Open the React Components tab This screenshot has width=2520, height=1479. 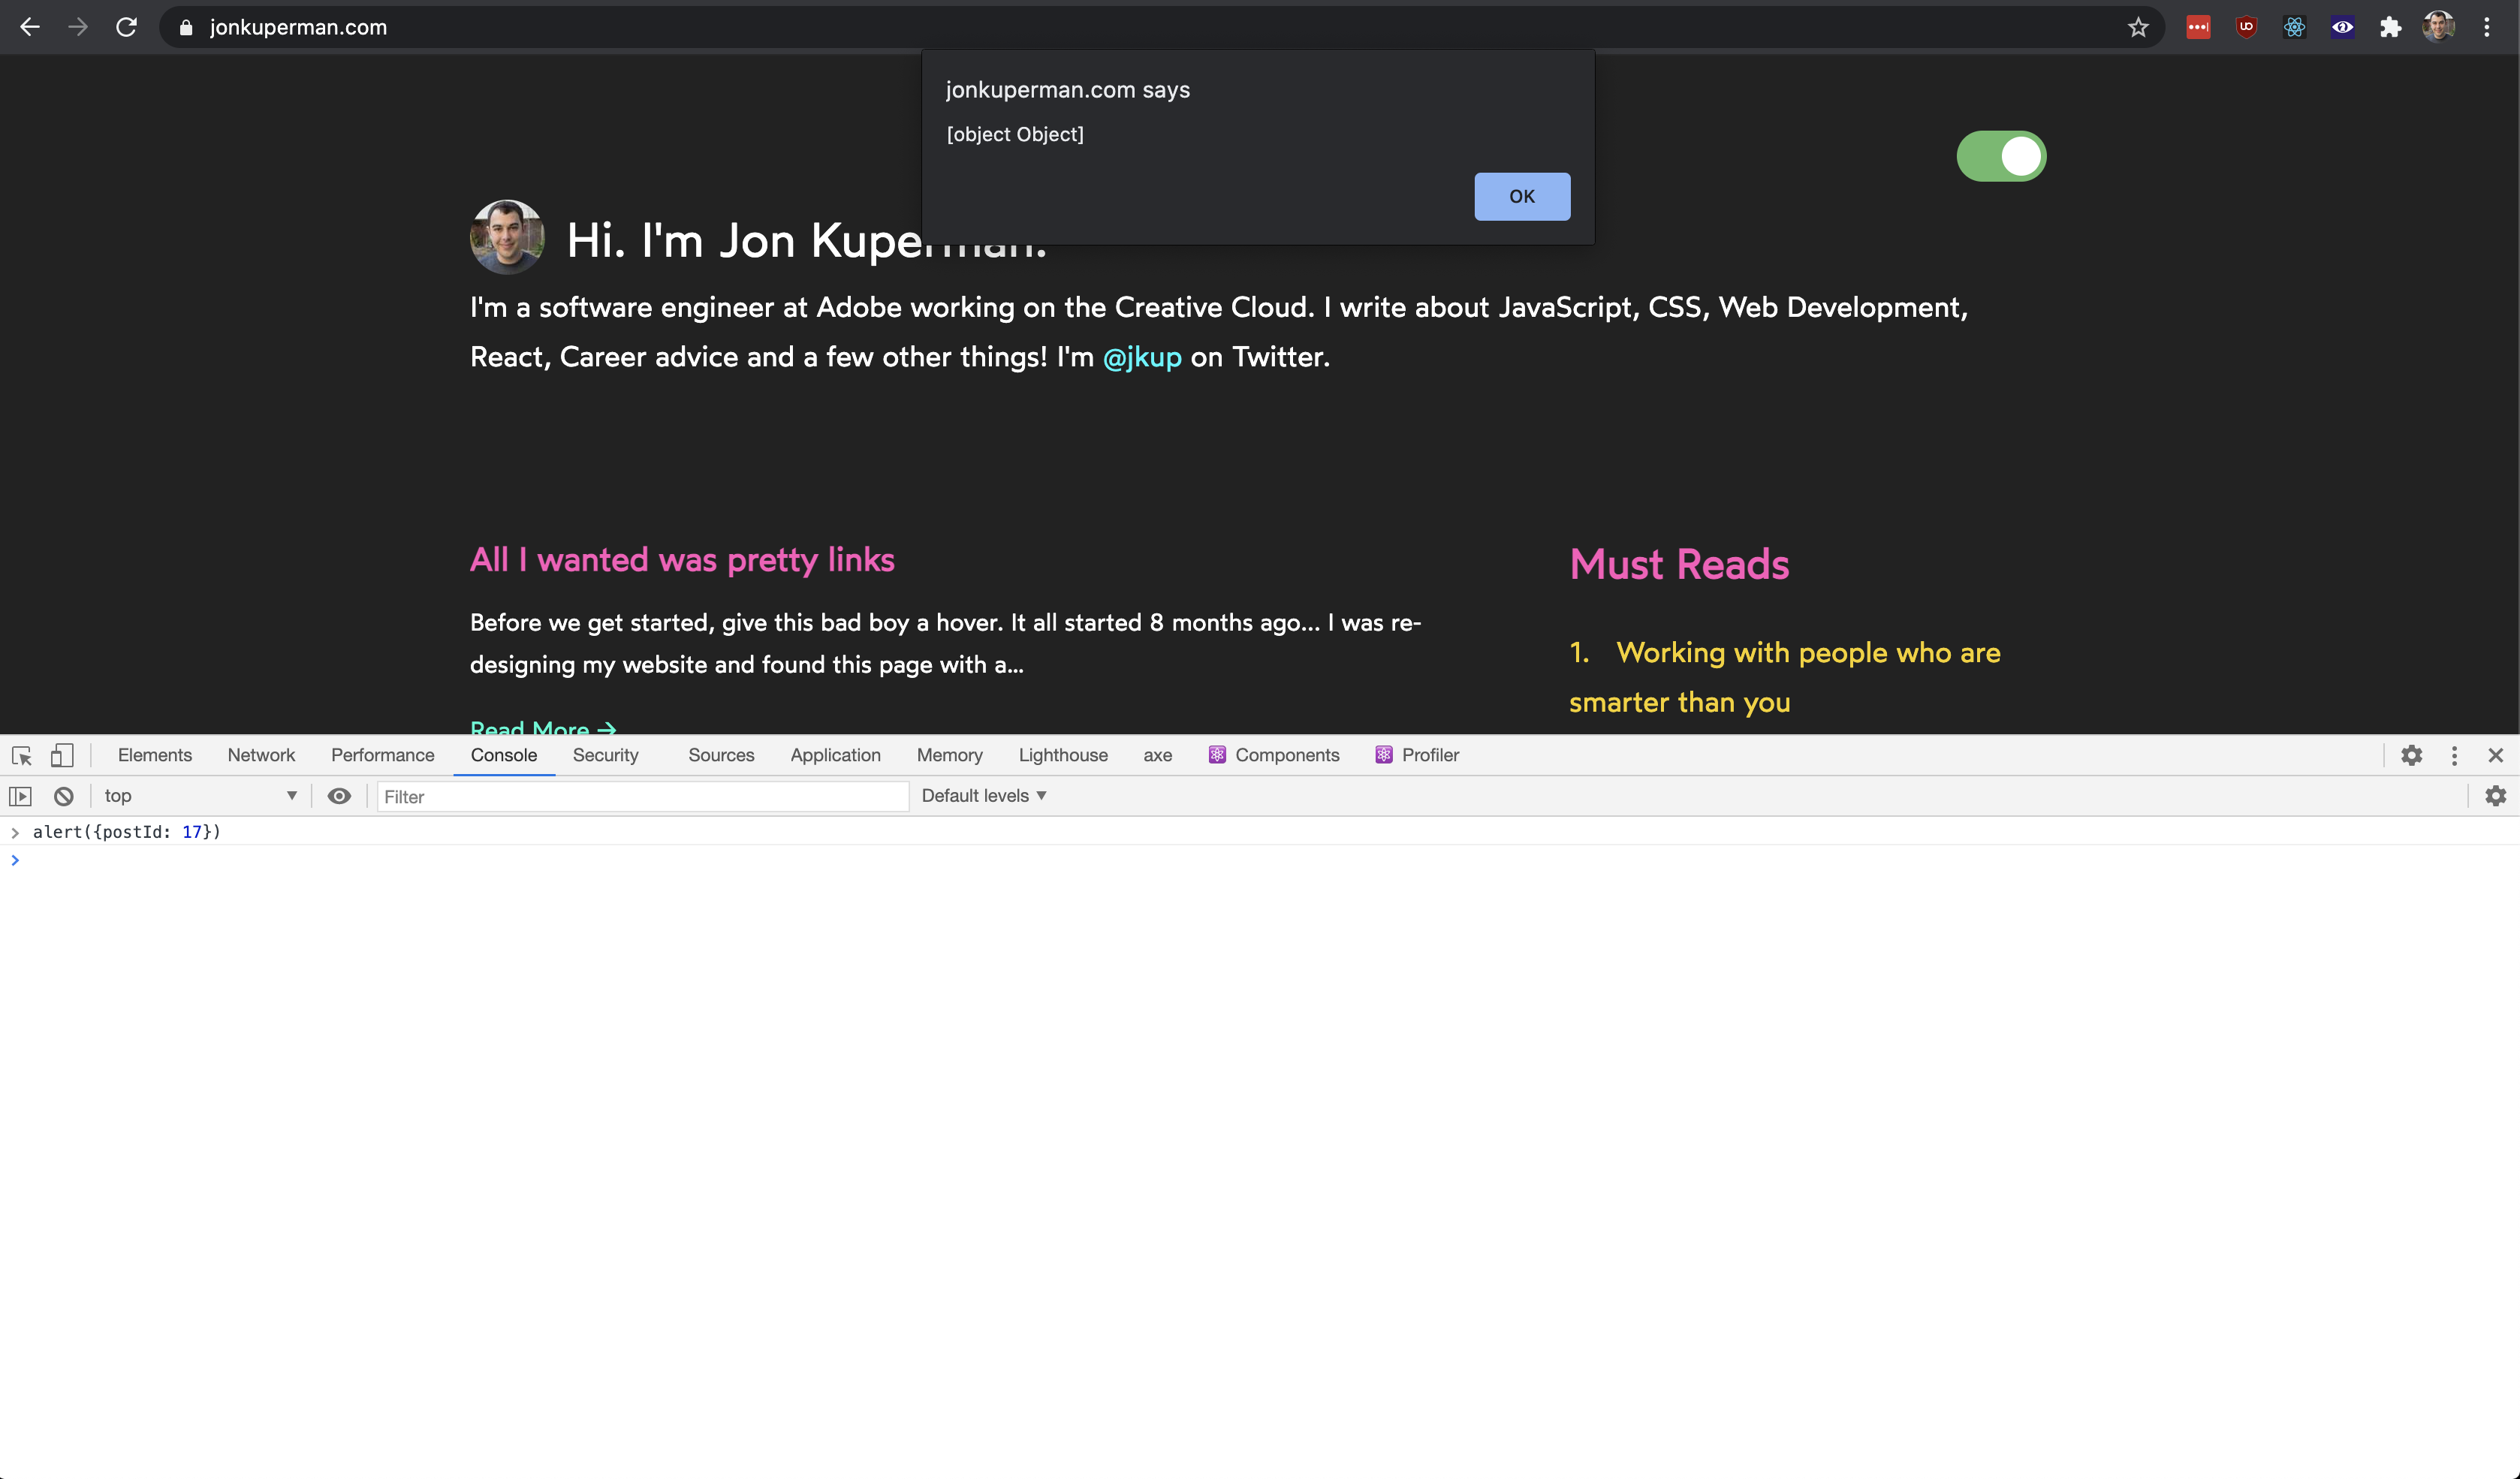(x=1274, y=755)
